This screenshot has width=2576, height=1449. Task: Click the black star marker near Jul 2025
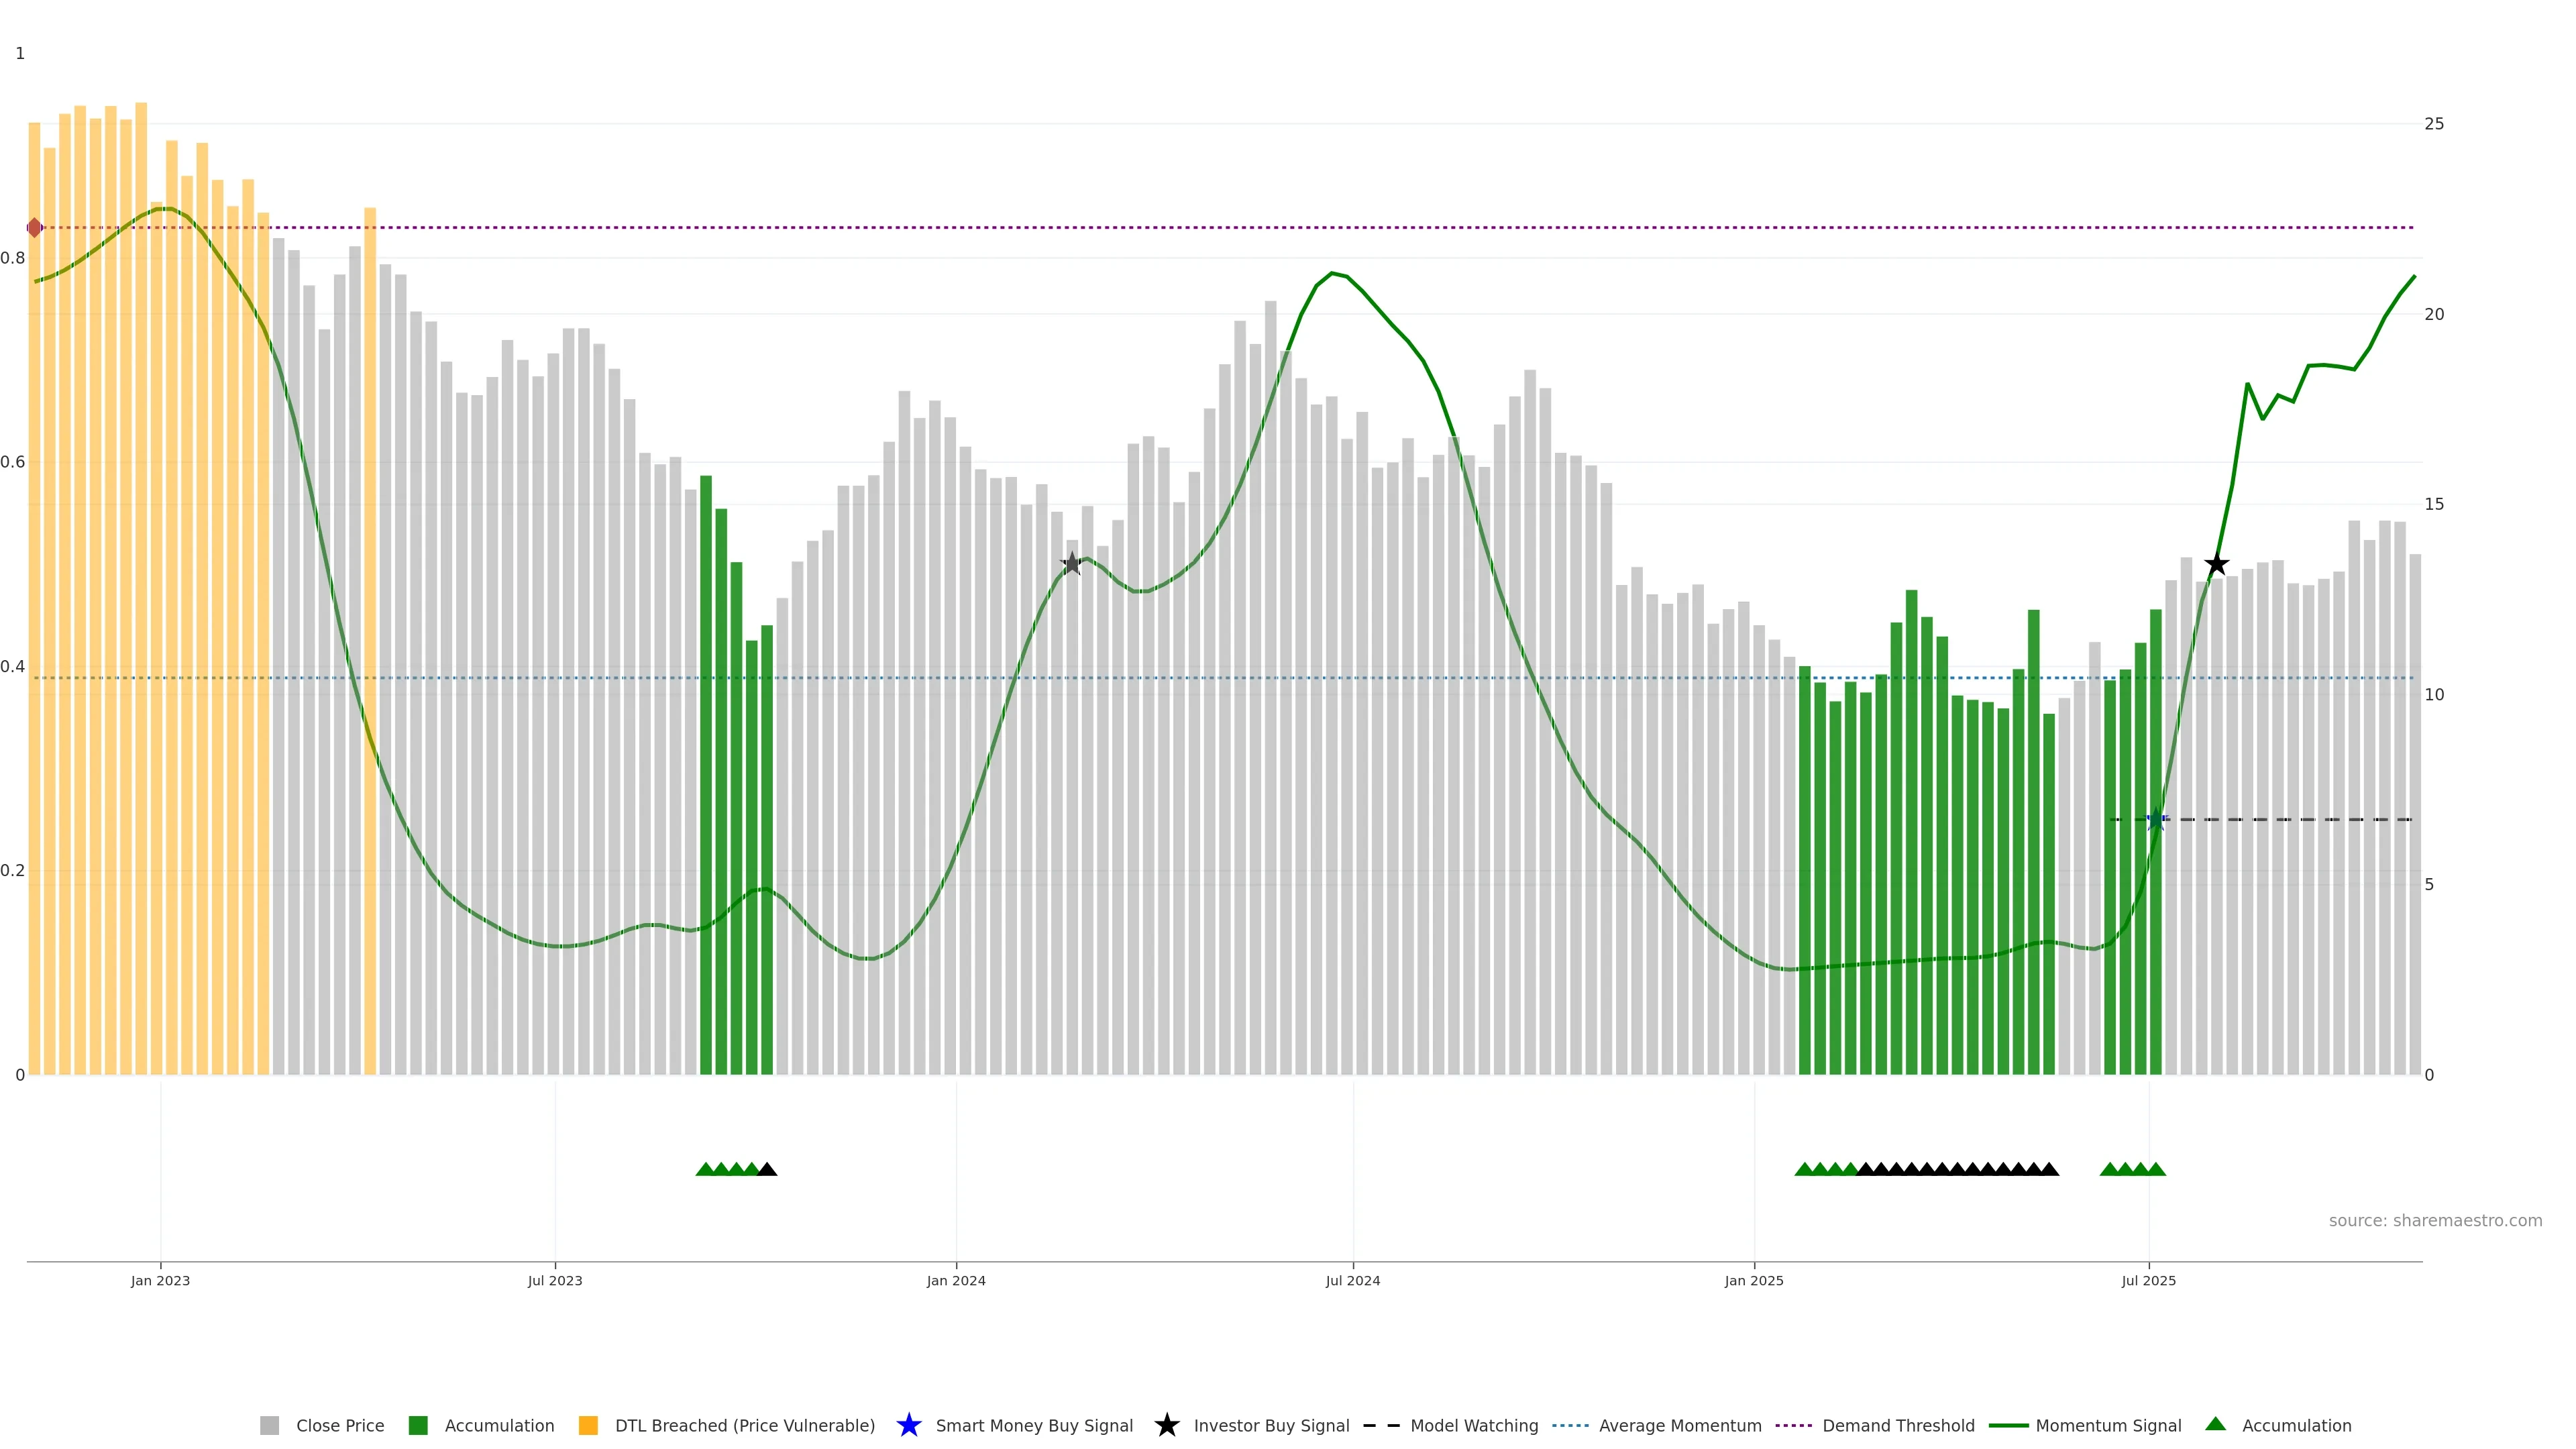pos(2216,564)
